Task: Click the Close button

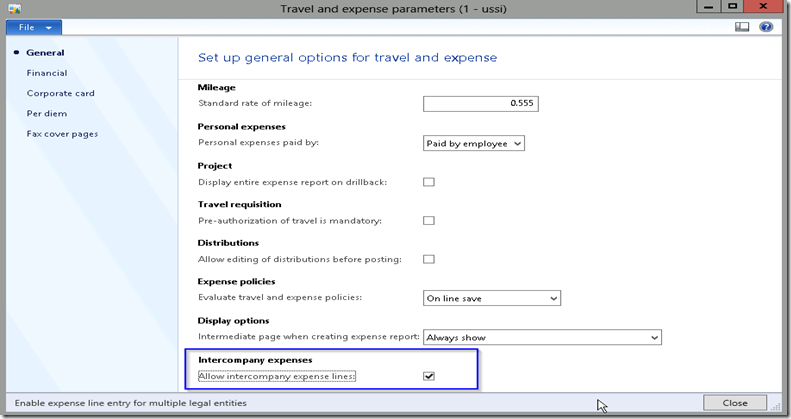Action: click(735, 403)
